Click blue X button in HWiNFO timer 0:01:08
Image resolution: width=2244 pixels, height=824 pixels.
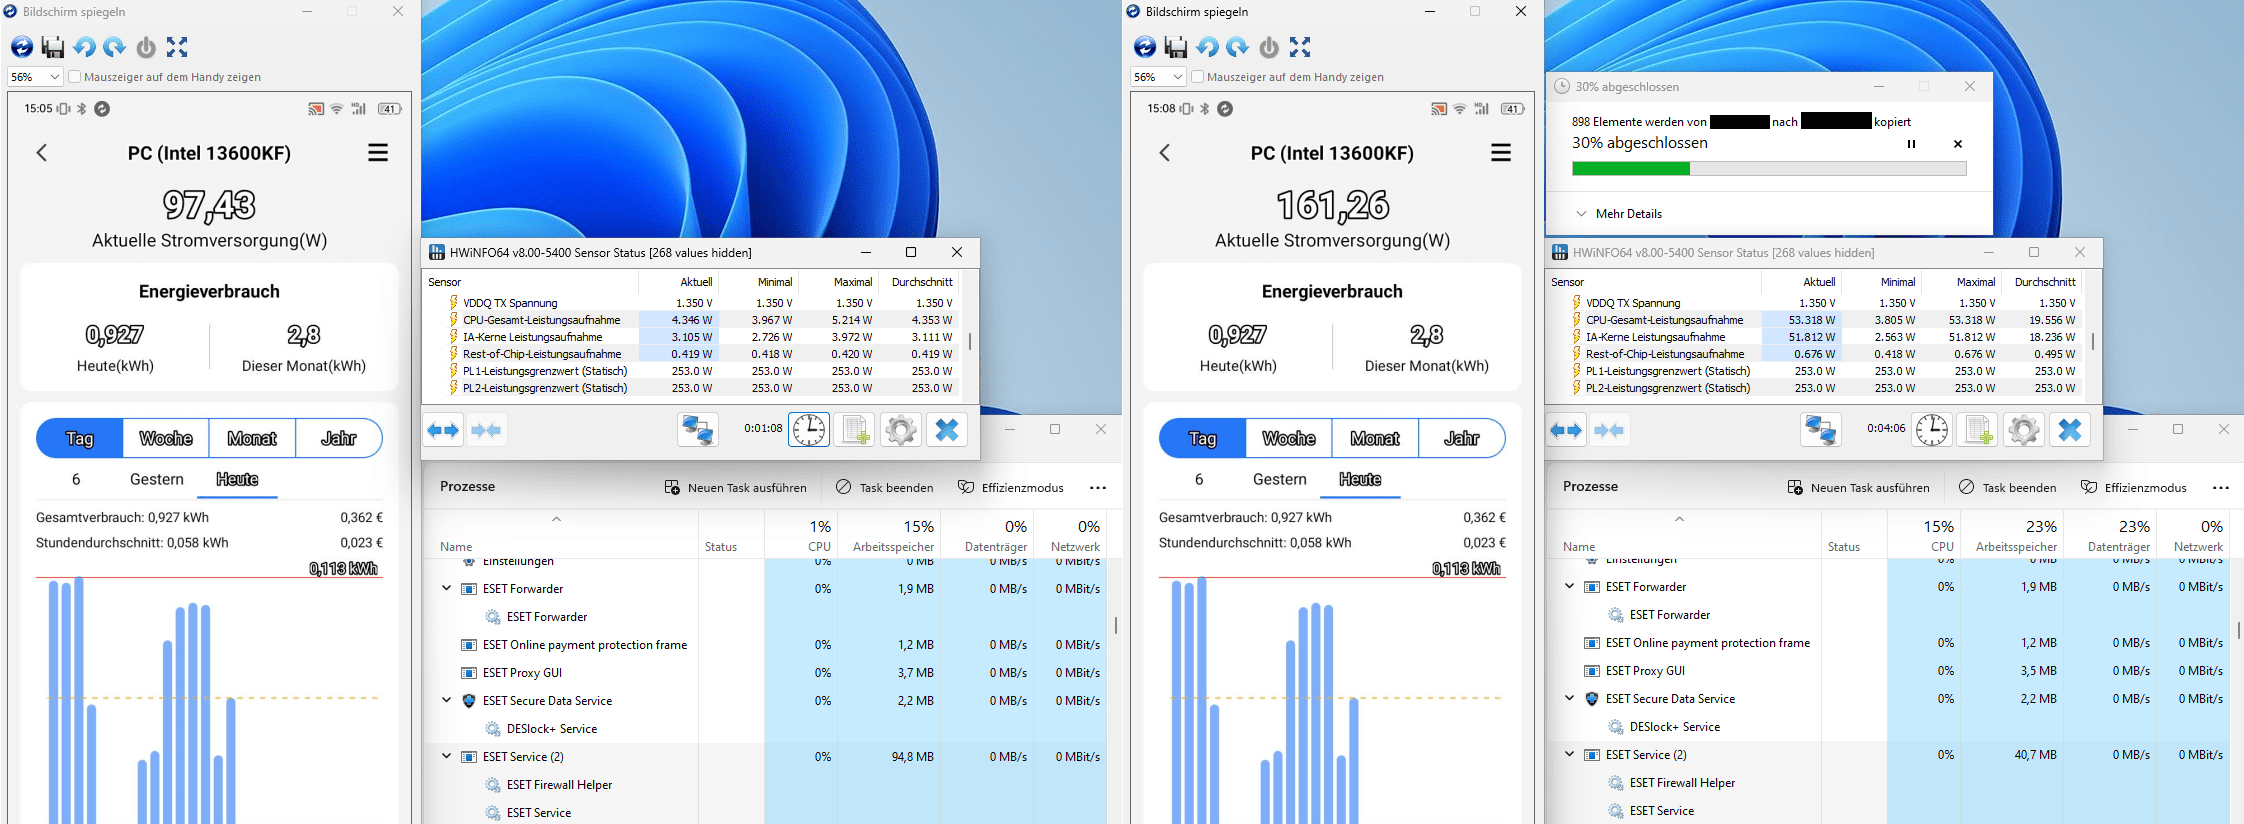click(947, 430)
